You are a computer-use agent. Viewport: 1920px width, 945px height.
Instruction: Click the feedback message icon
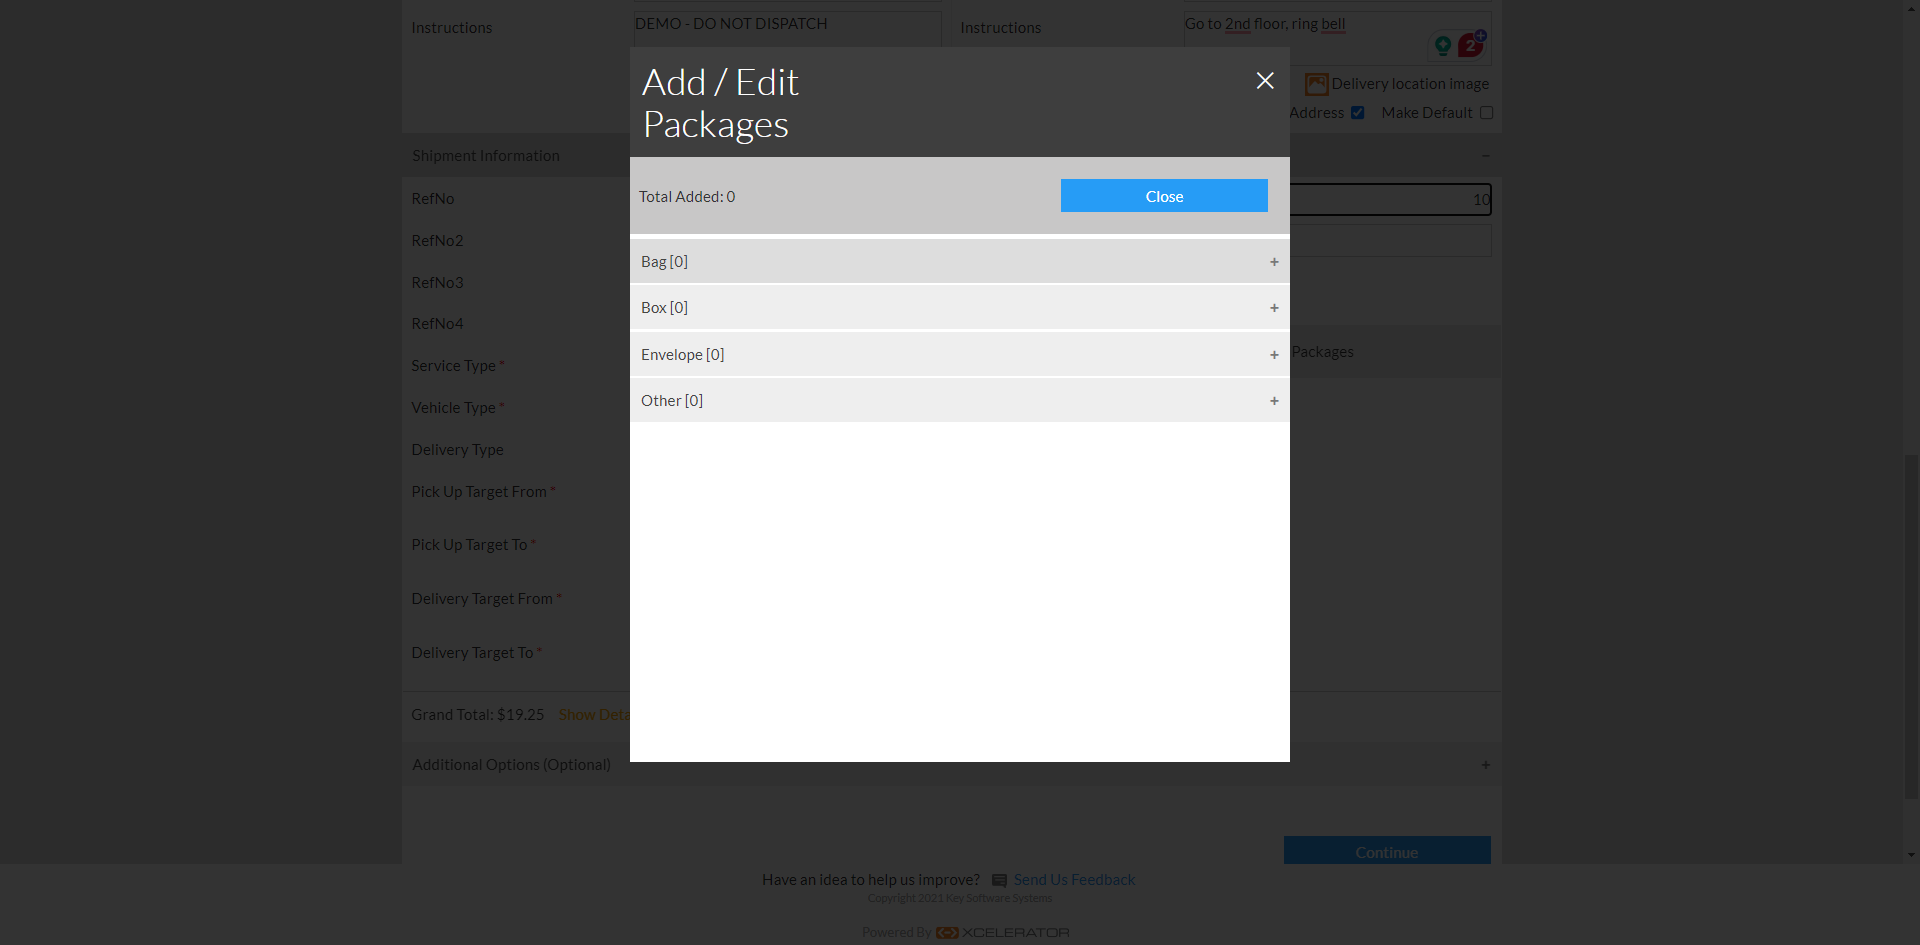pyautogui.click(x=999, y=881)
